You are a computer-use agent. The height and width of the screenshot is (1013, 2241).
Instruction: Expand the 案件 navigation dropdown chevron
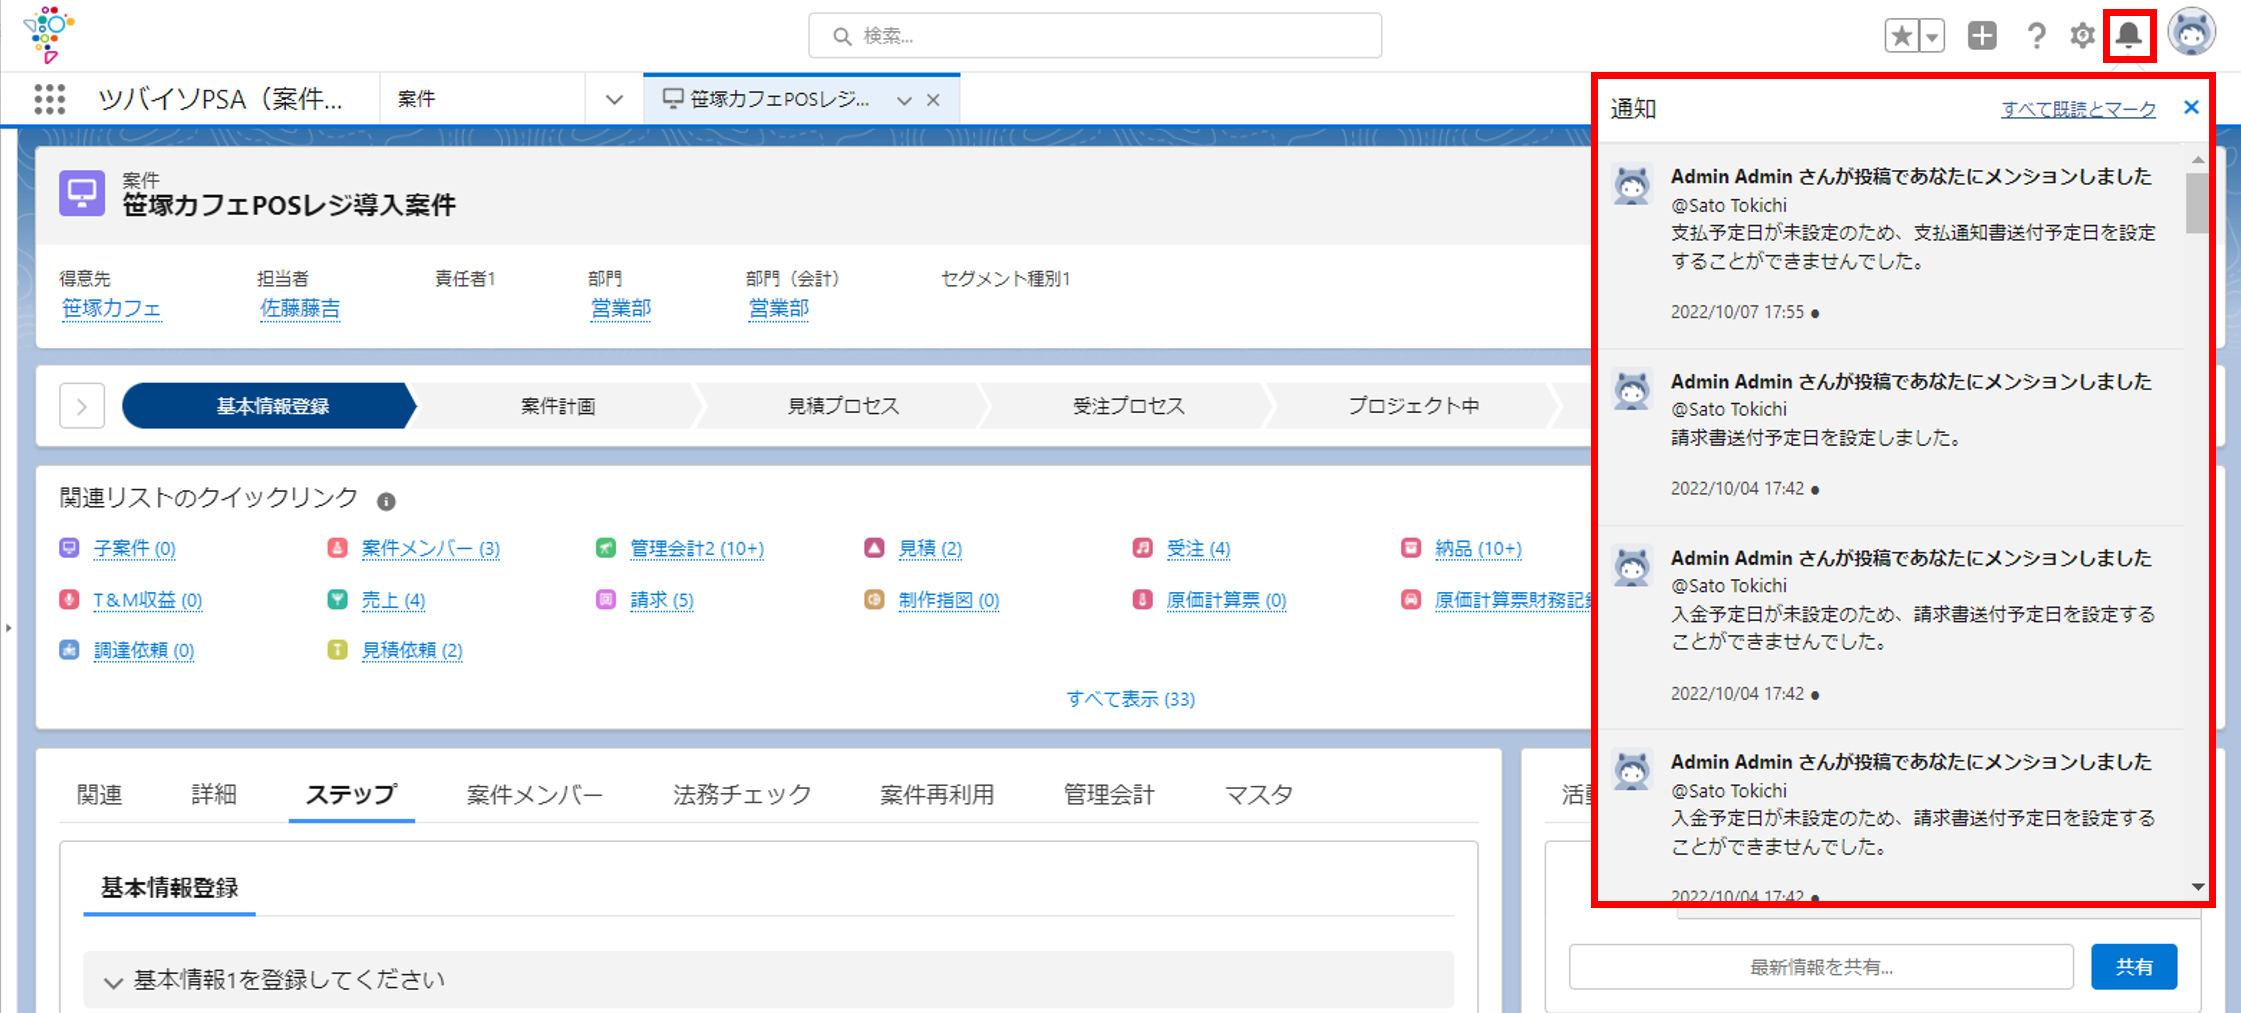click(614, 99)
